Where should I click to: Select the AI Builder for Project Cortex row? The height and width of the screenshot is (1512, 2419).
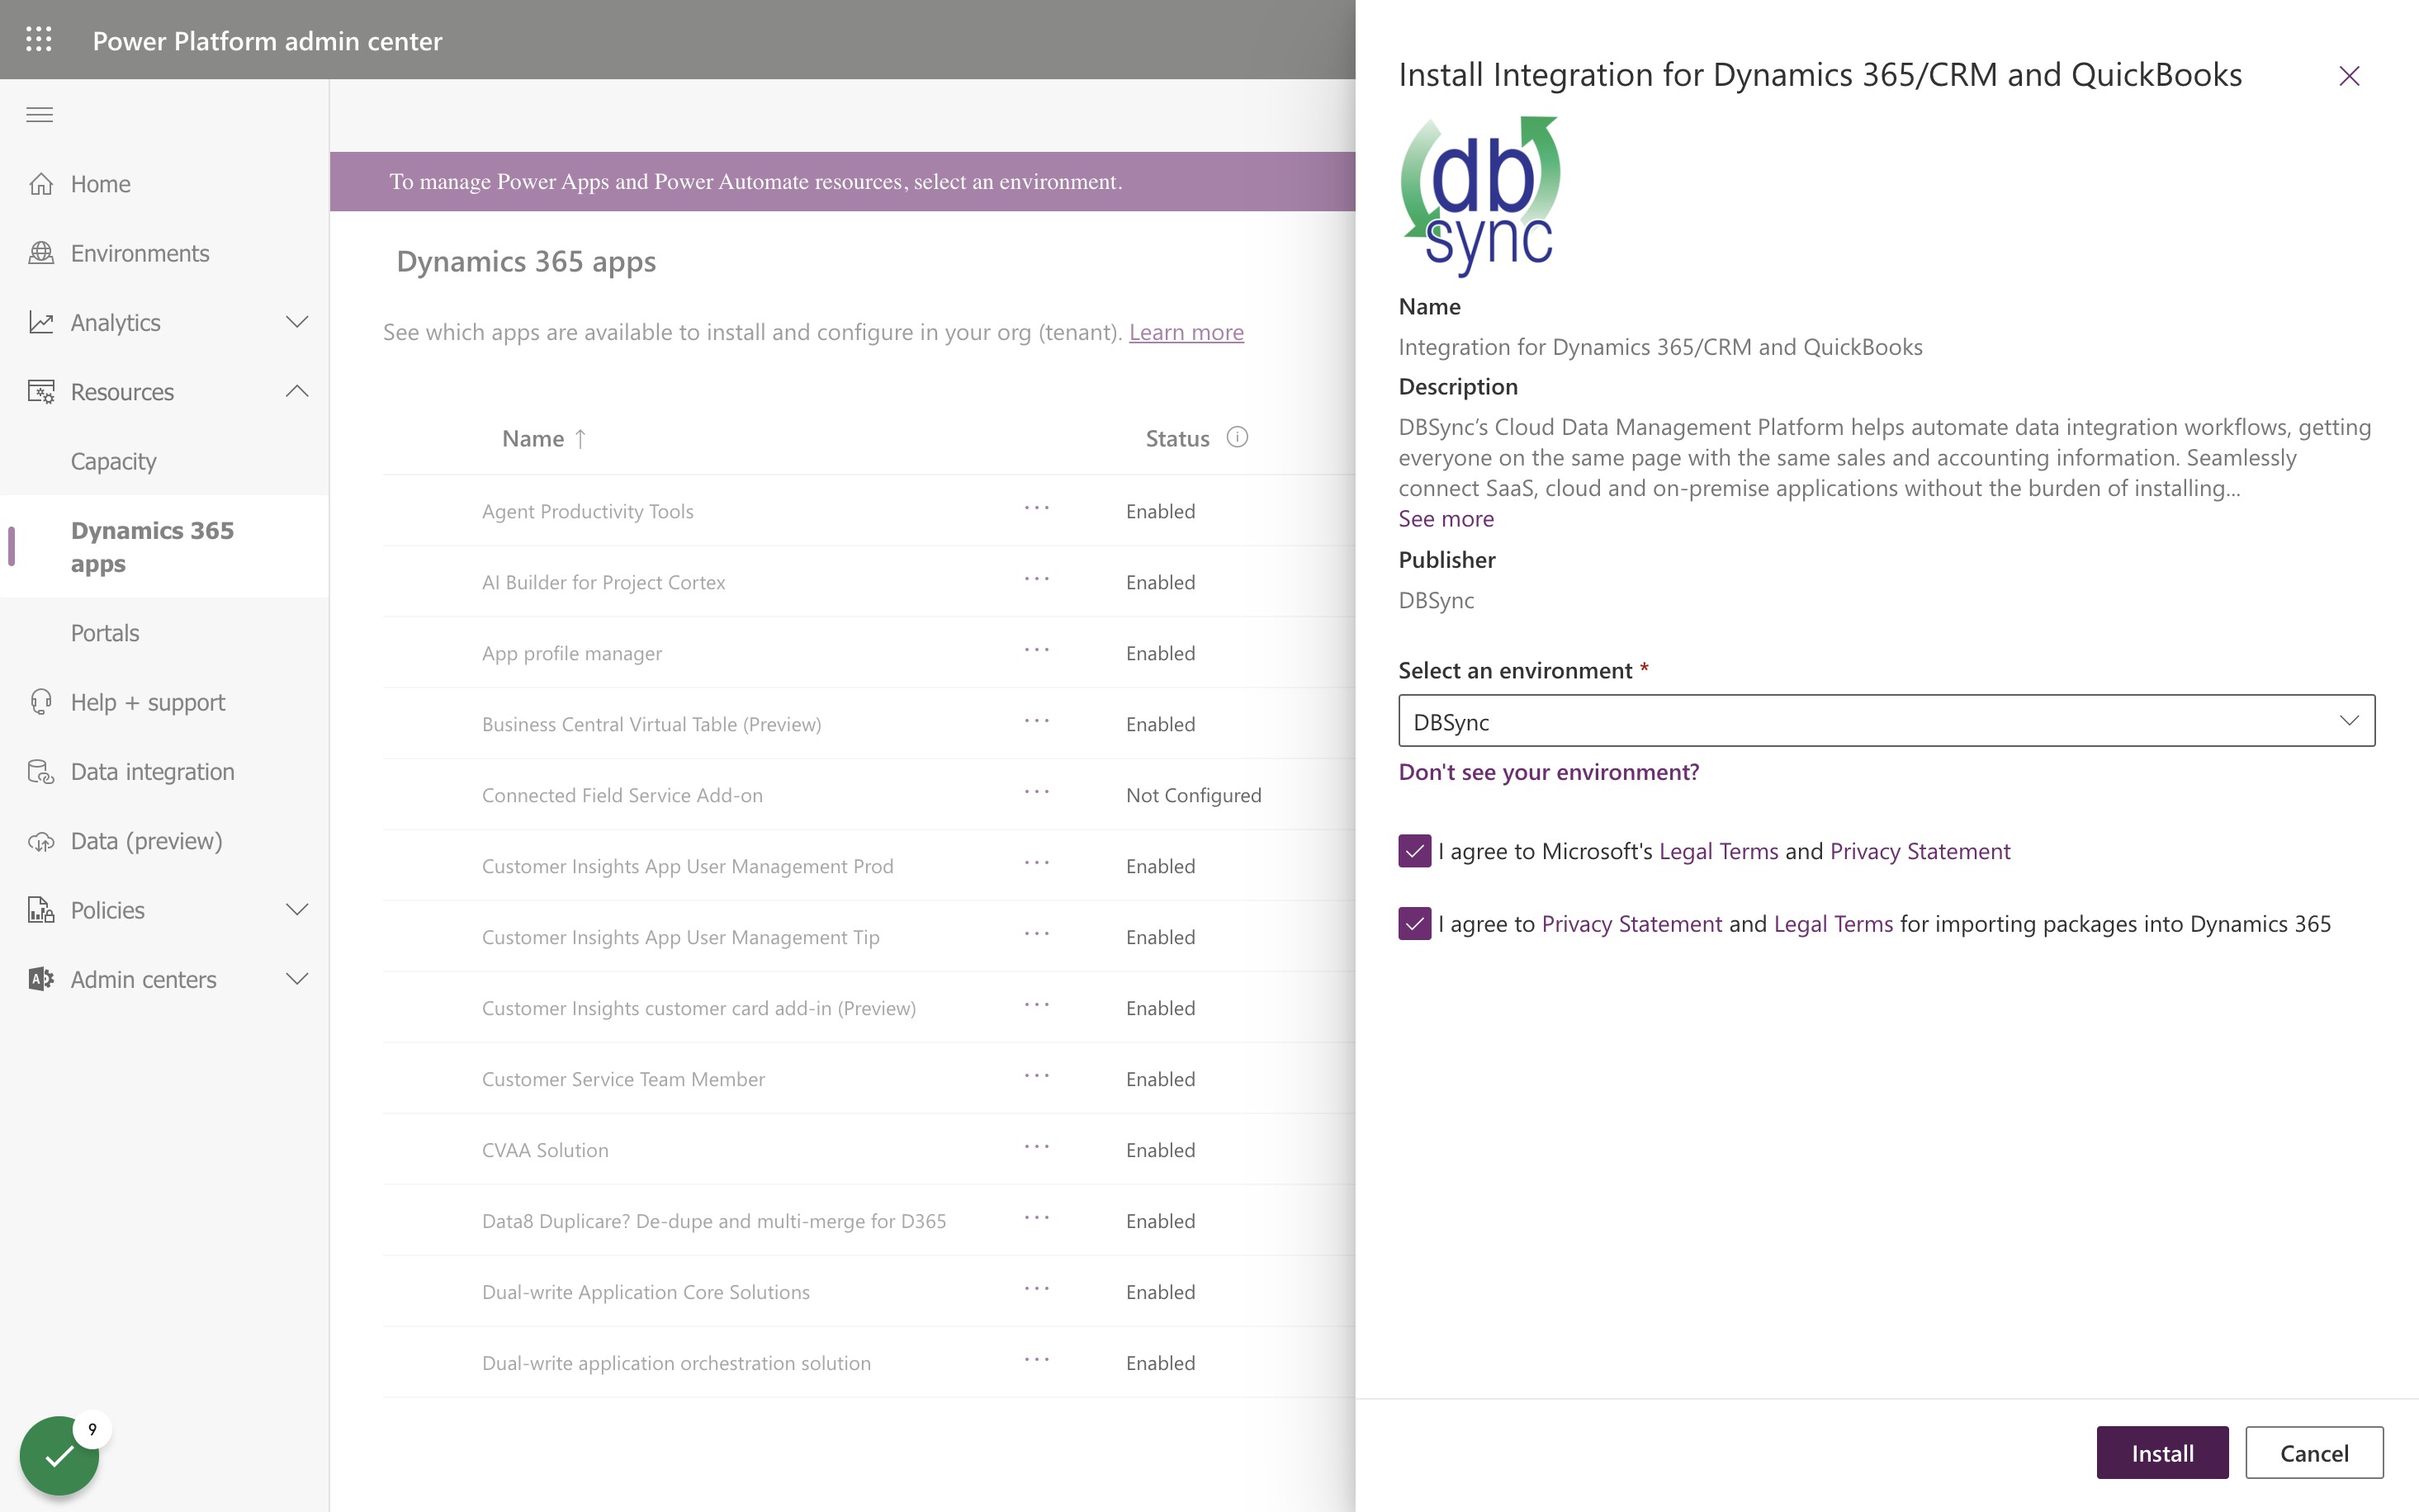pos(869,582)
